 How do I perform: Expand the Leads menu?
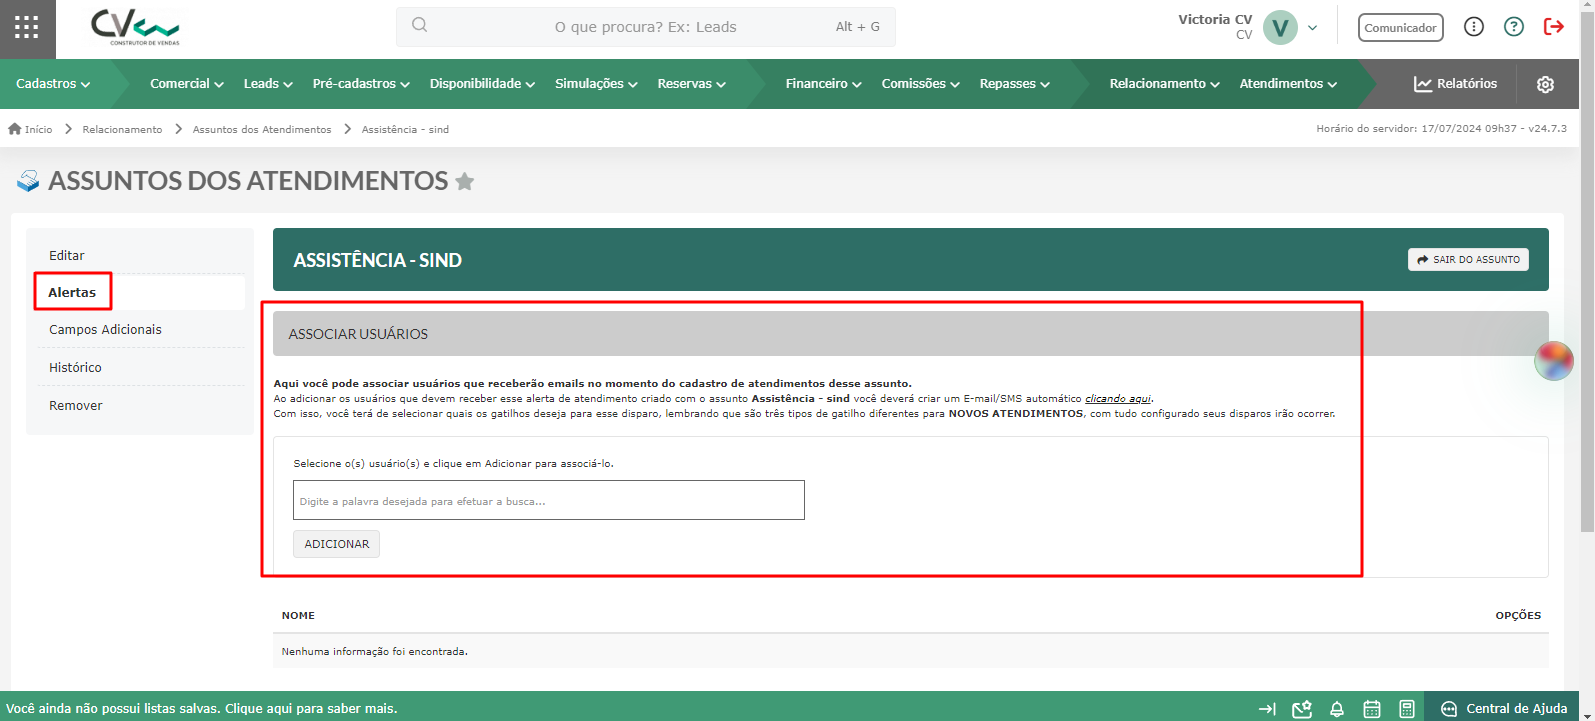click(268, 84)
